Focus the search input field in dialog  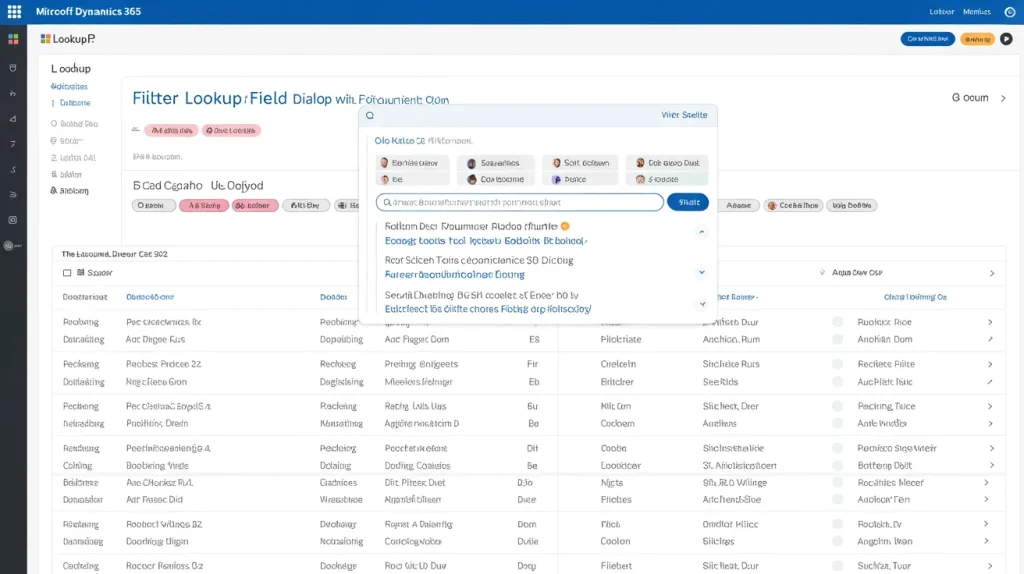[520, 202]
